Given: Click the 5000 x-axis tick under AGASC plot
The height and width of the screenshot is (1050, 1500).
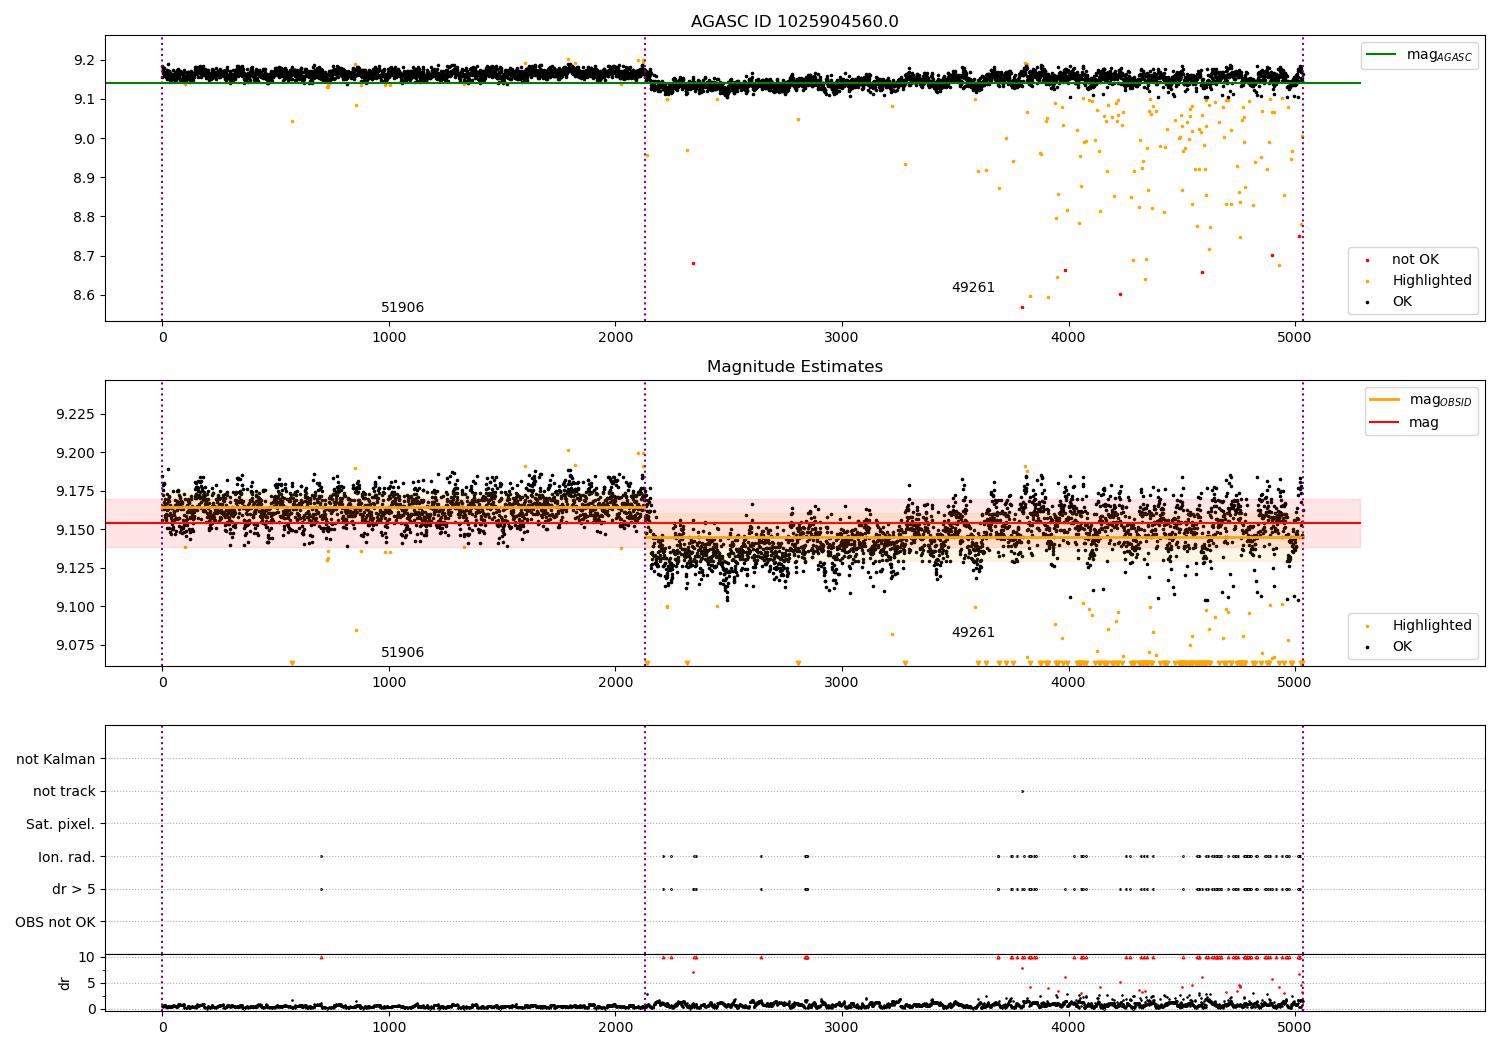Looking at the screenshot, I should 1295,338.
